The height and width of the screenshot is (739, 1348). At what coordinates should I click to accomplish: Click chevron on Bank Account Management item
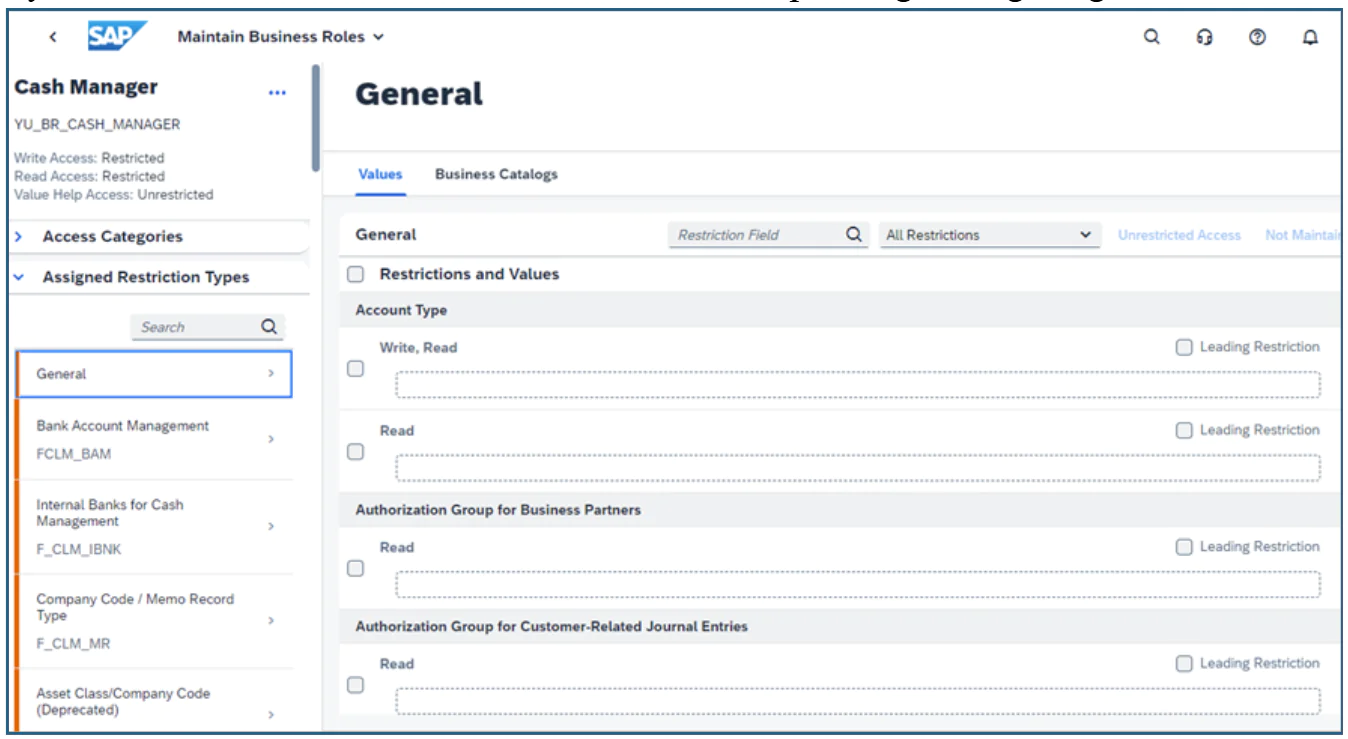tap(270, 439)
